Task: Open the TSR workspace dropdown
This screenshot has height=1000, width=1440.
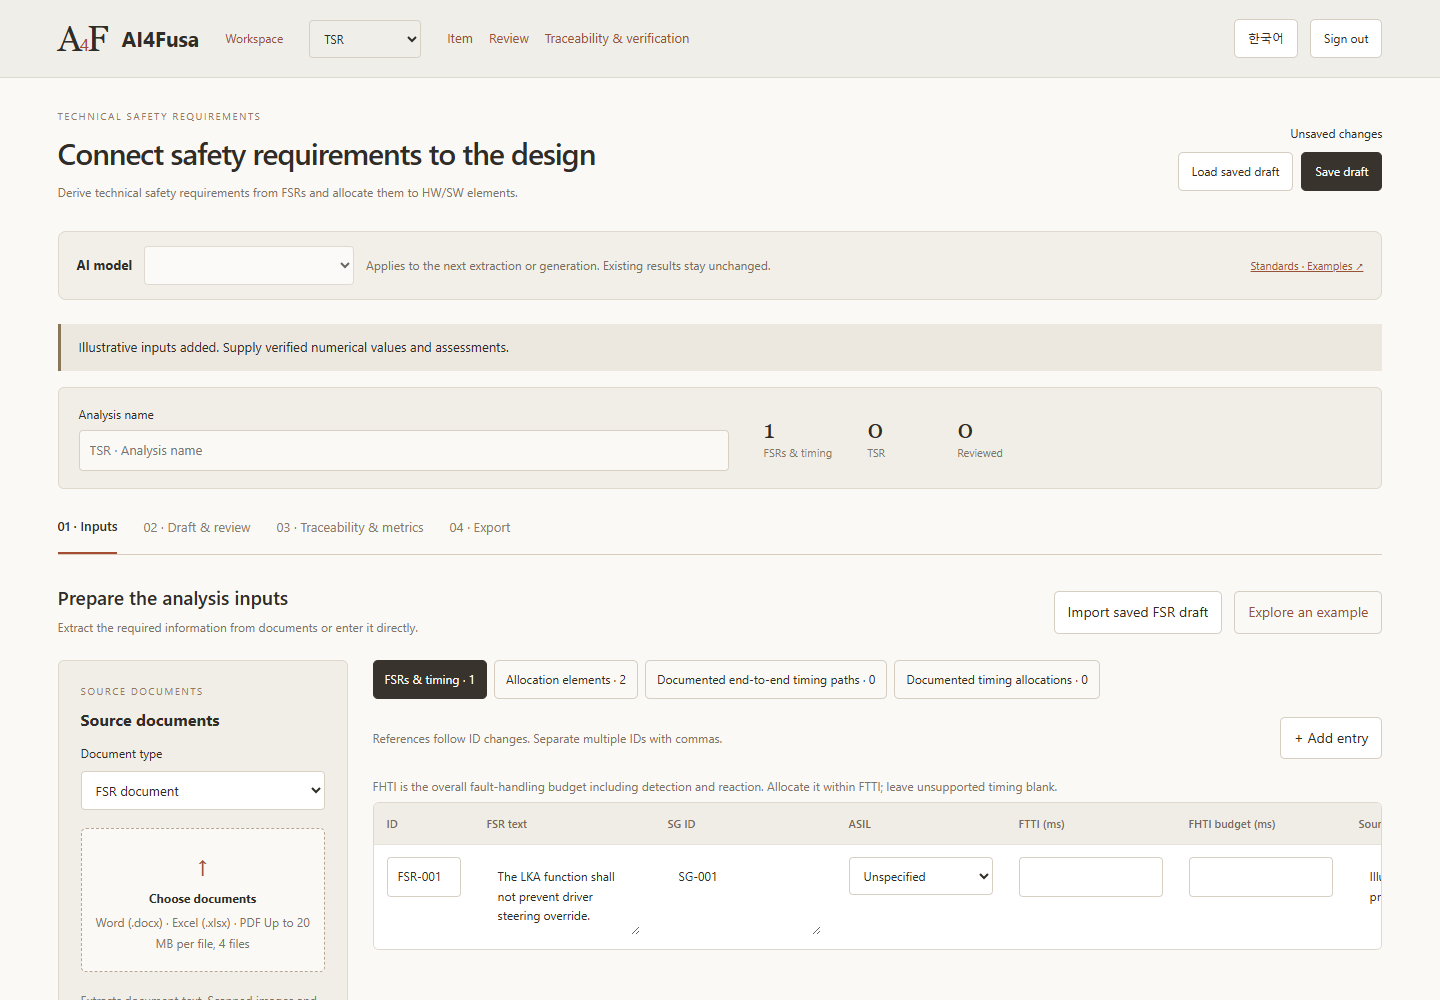Action: click(x=365, y=39)
